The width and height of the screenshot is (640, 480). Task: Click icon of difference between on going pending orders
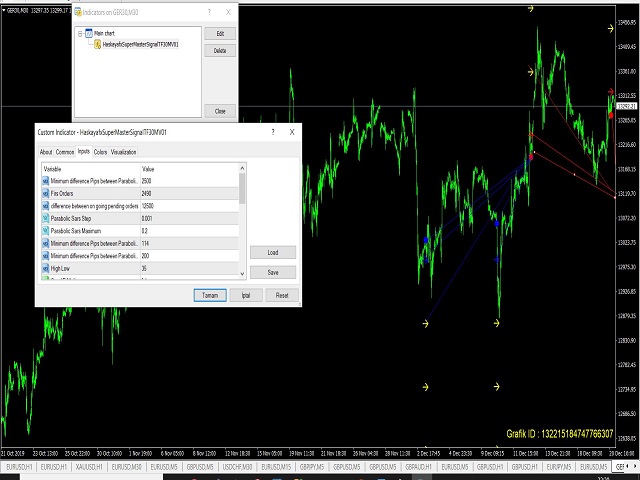point(45,206)
